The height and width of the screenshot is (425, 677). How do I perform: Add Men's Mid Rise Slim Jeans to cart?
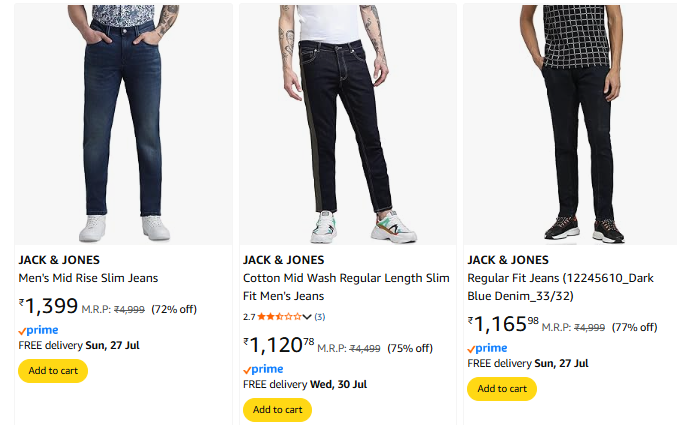pyautogui.click(x=53, y=371)
